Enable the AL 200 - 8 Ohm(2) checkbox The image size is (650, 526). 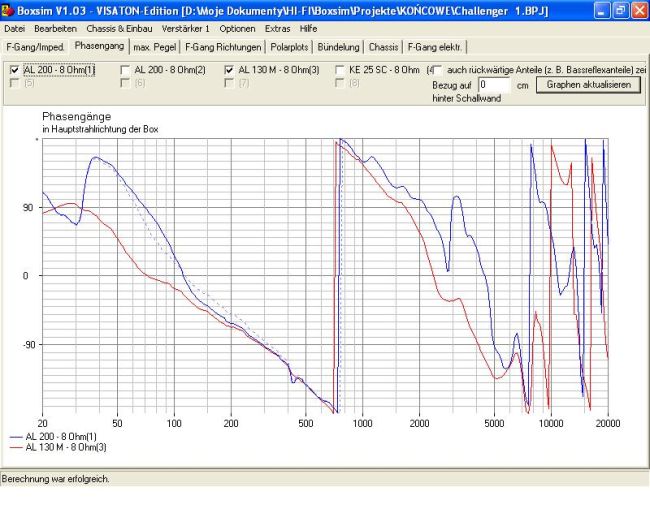click(125, 70)
